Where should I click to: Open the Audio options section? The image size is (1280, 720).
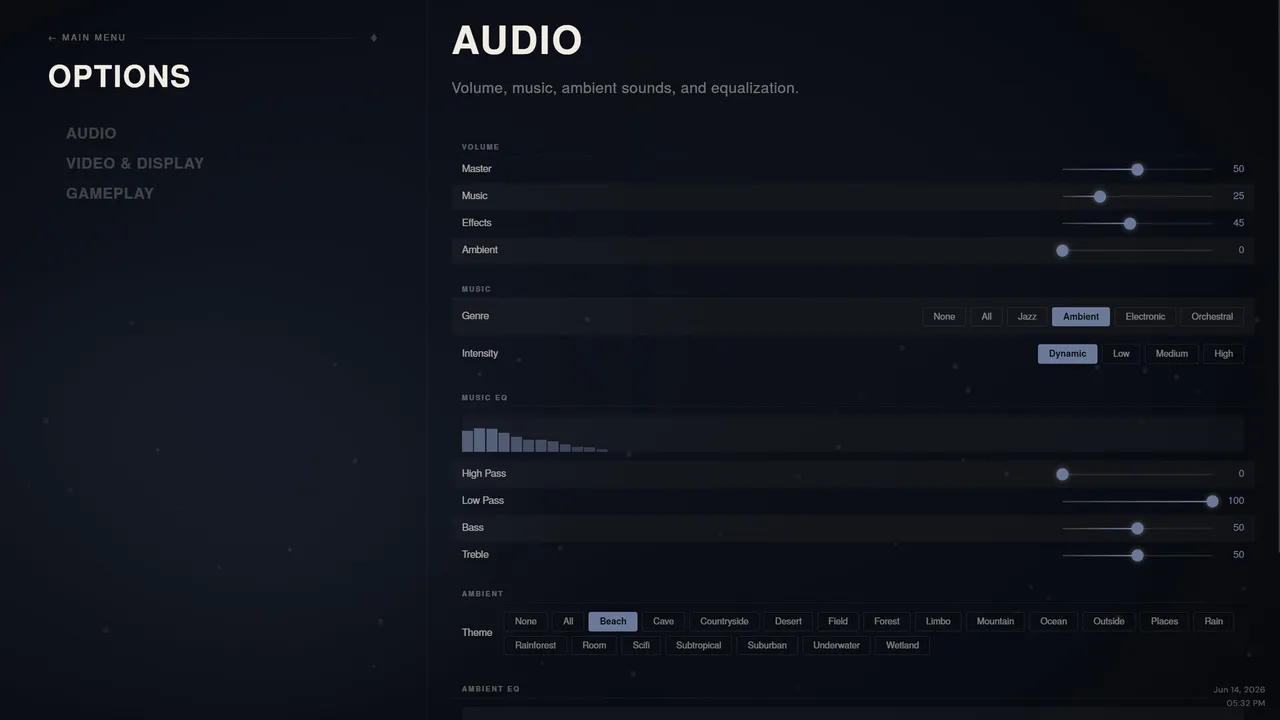[91, 133]
